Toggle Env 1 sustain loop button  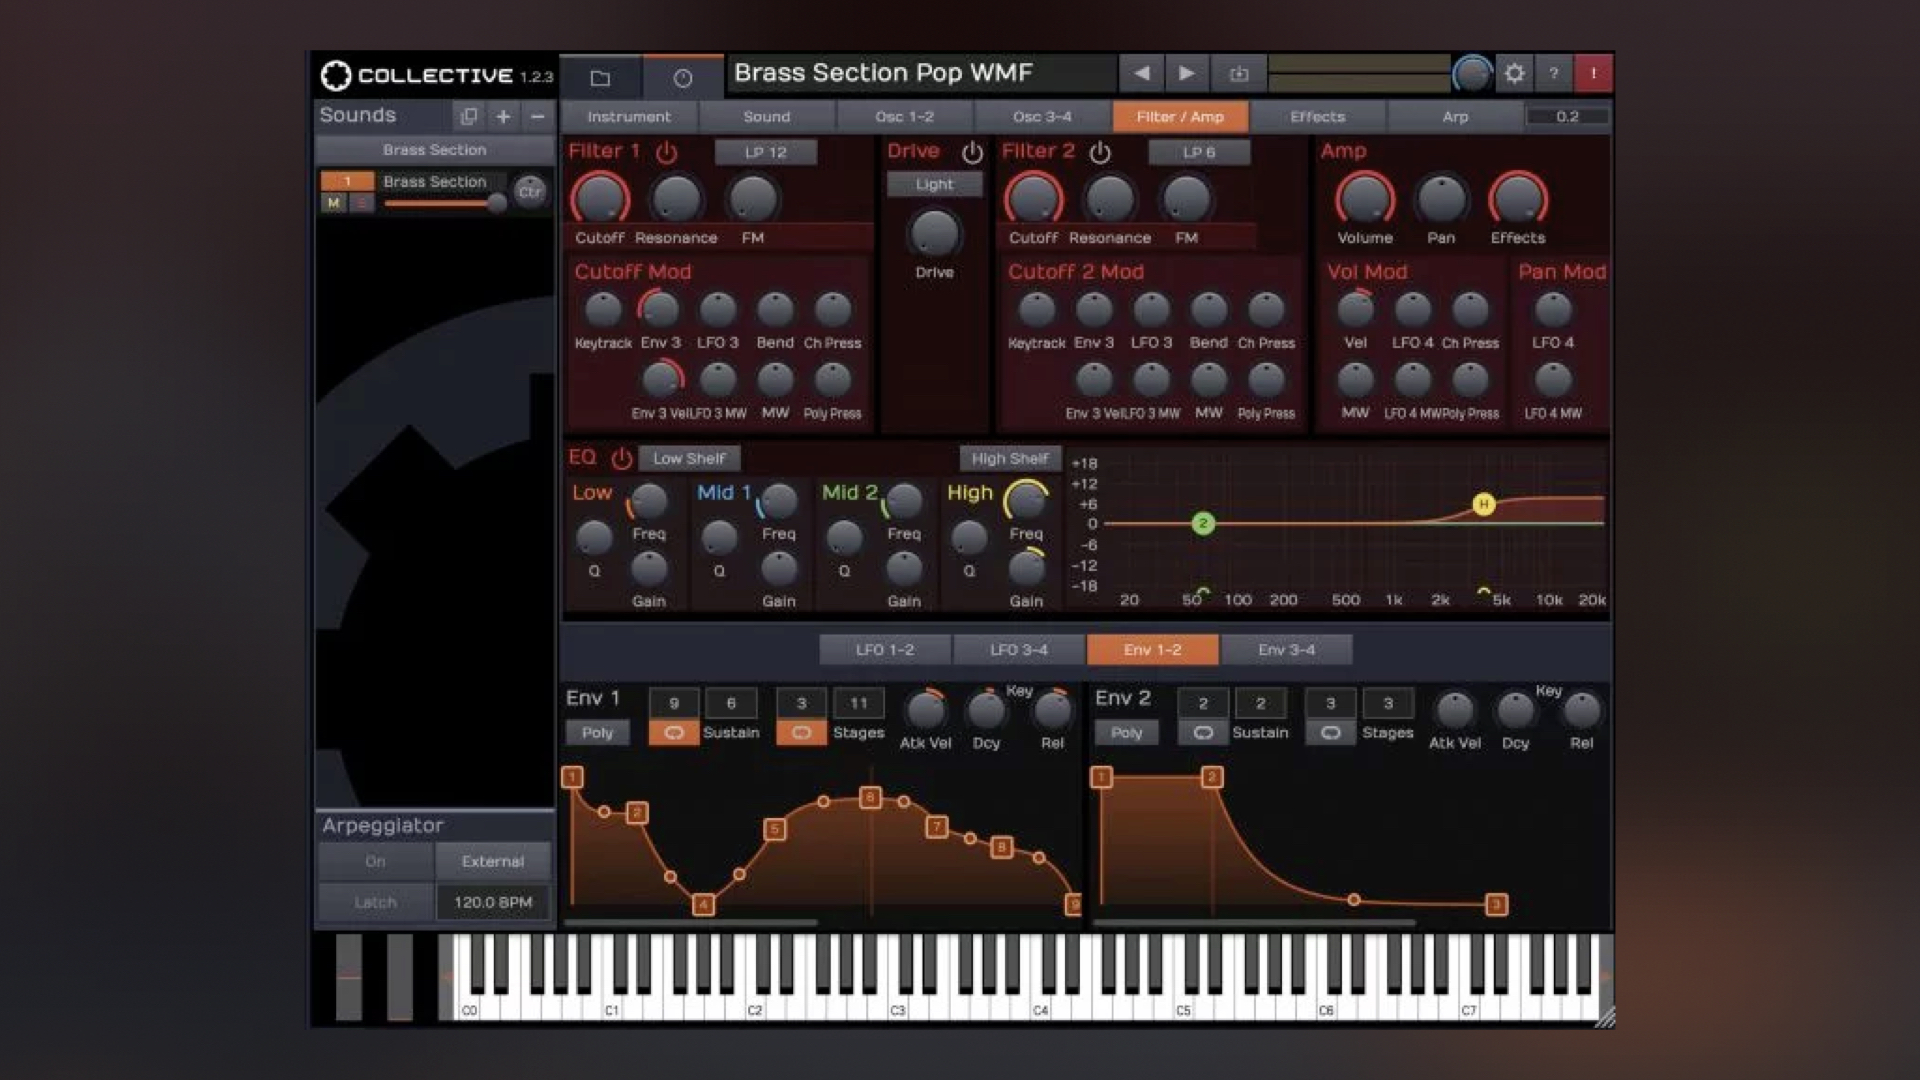(x=674, y=733)
